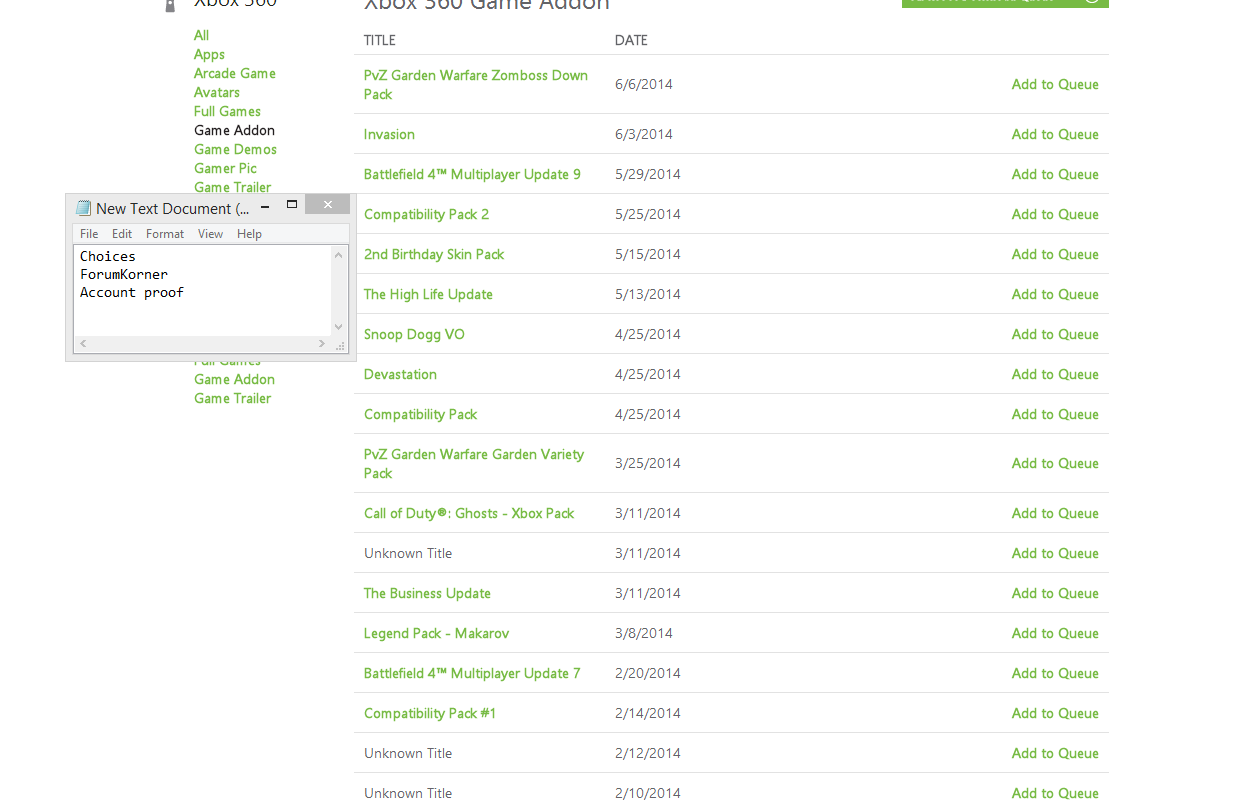Open the Arcade Game category
This screenshot has width=1259, height=802.
(235, 73)
